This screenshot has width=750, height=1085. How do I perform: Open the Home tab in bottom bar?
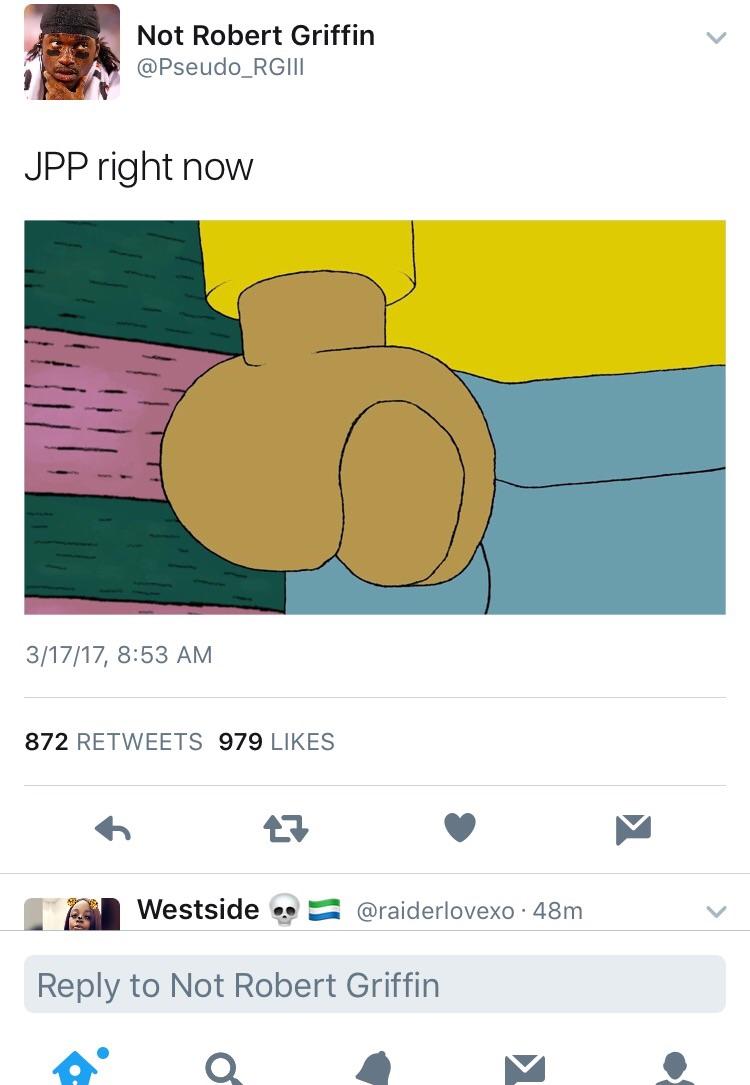tap(79, 1066)
